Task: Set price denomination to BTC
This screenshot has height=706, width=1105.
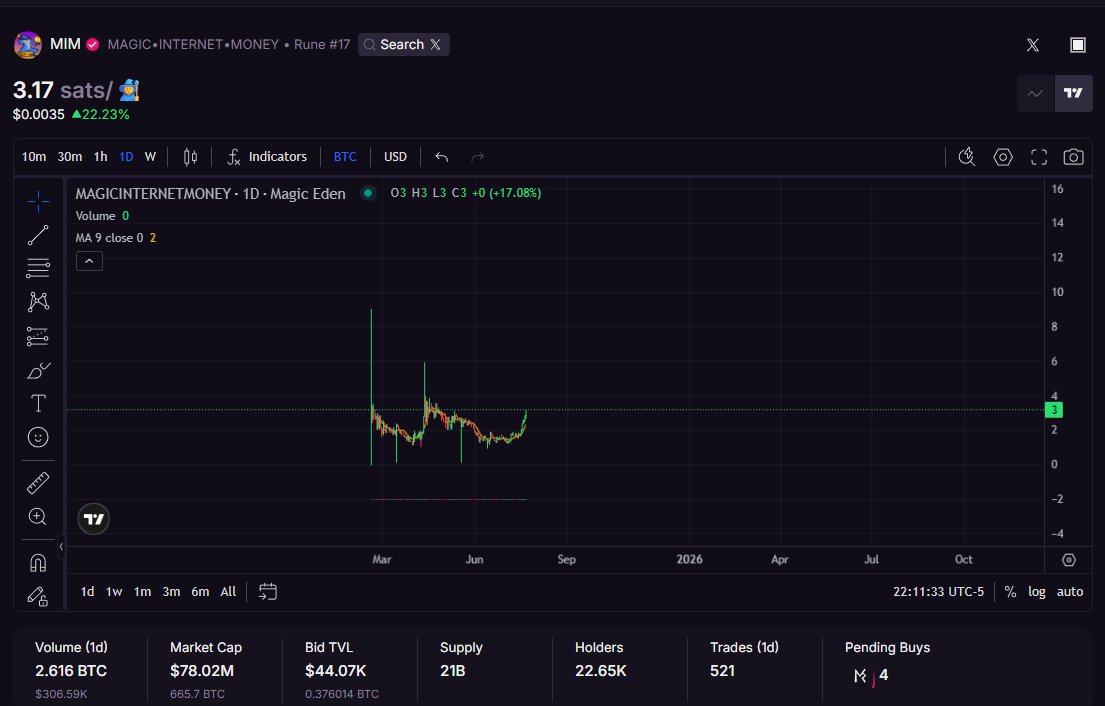Action: 345,156
